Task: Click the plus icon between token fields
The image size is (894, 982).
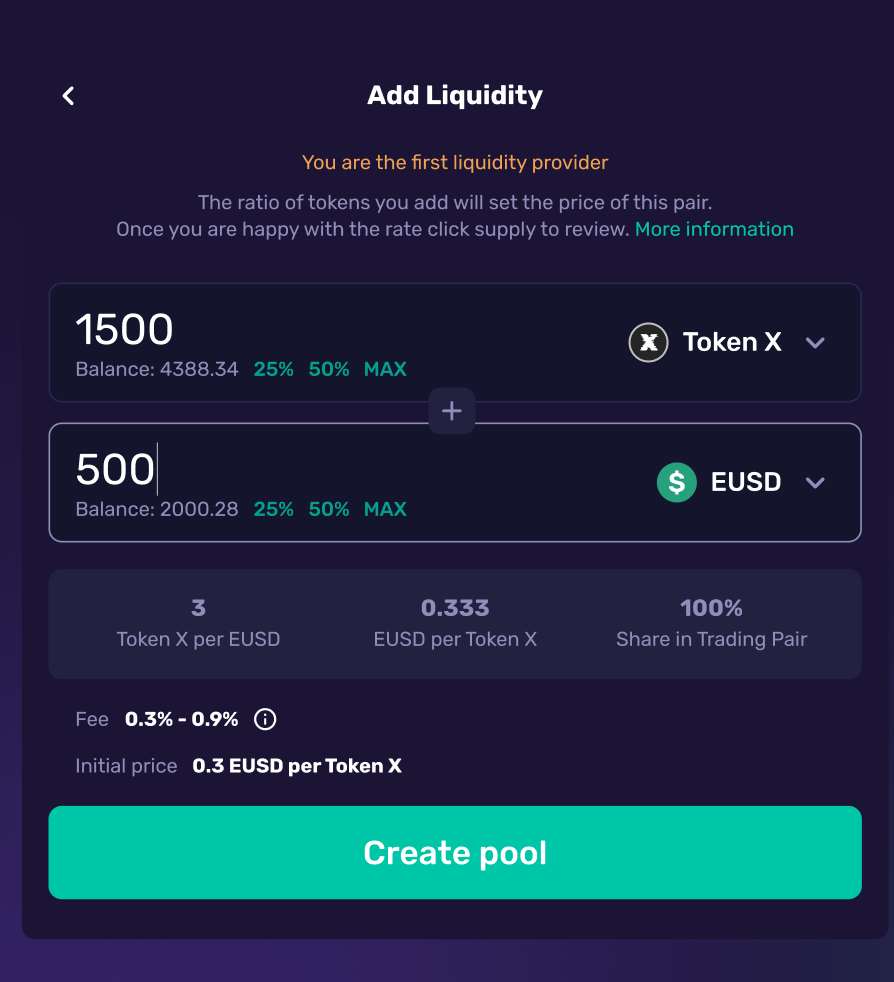Action: 452,411
